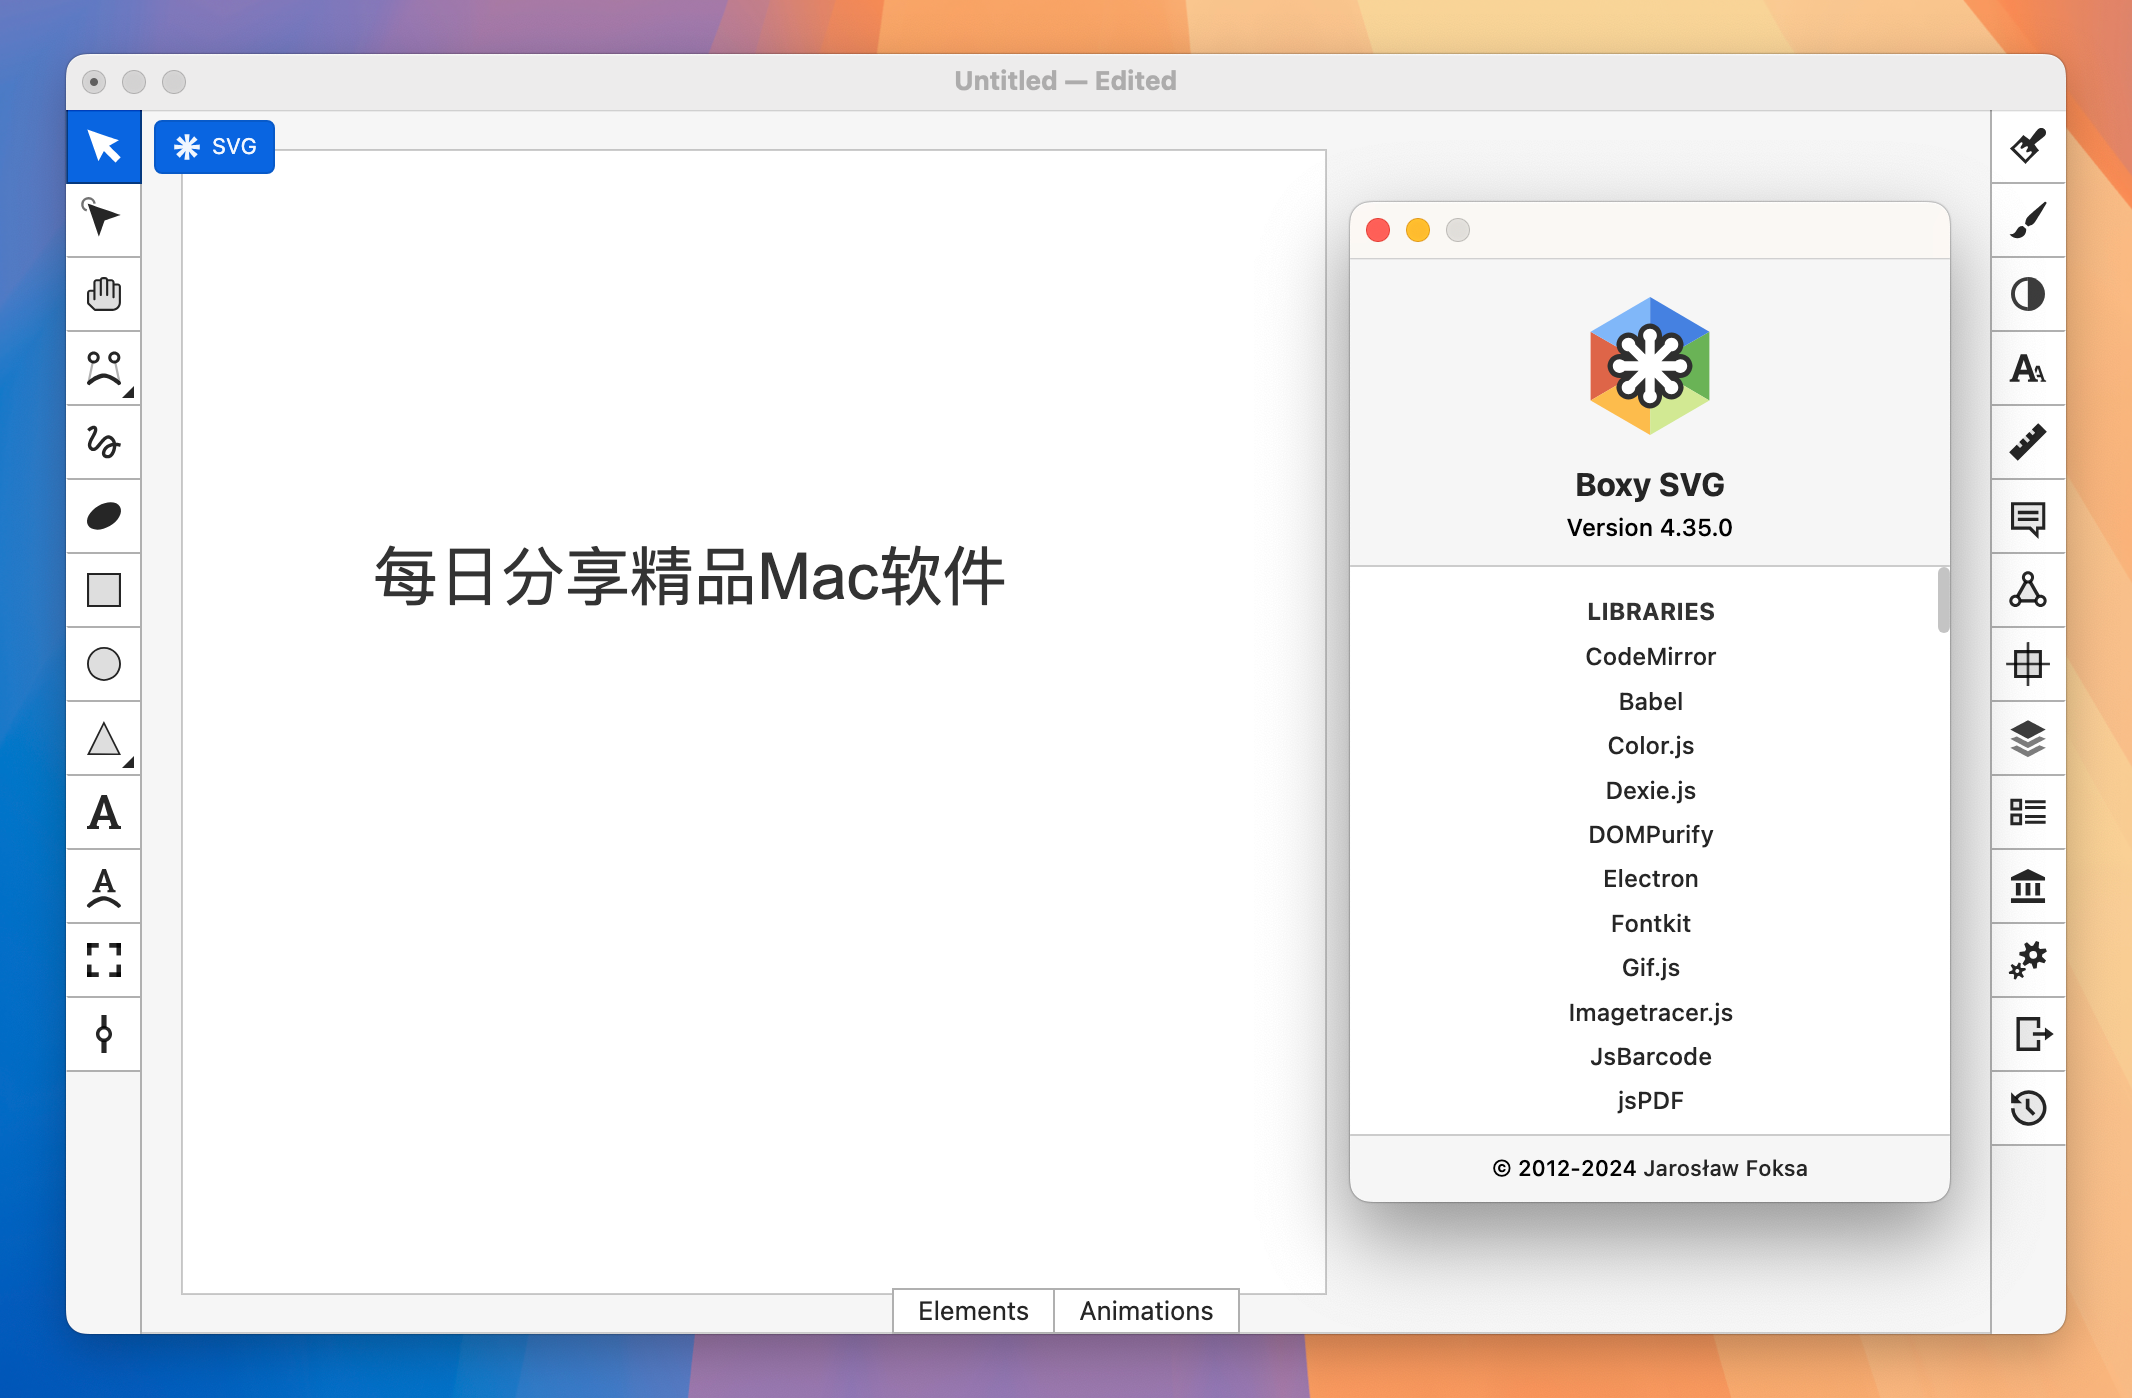
Task: Select the Text tool
Action: pos(104,812)
